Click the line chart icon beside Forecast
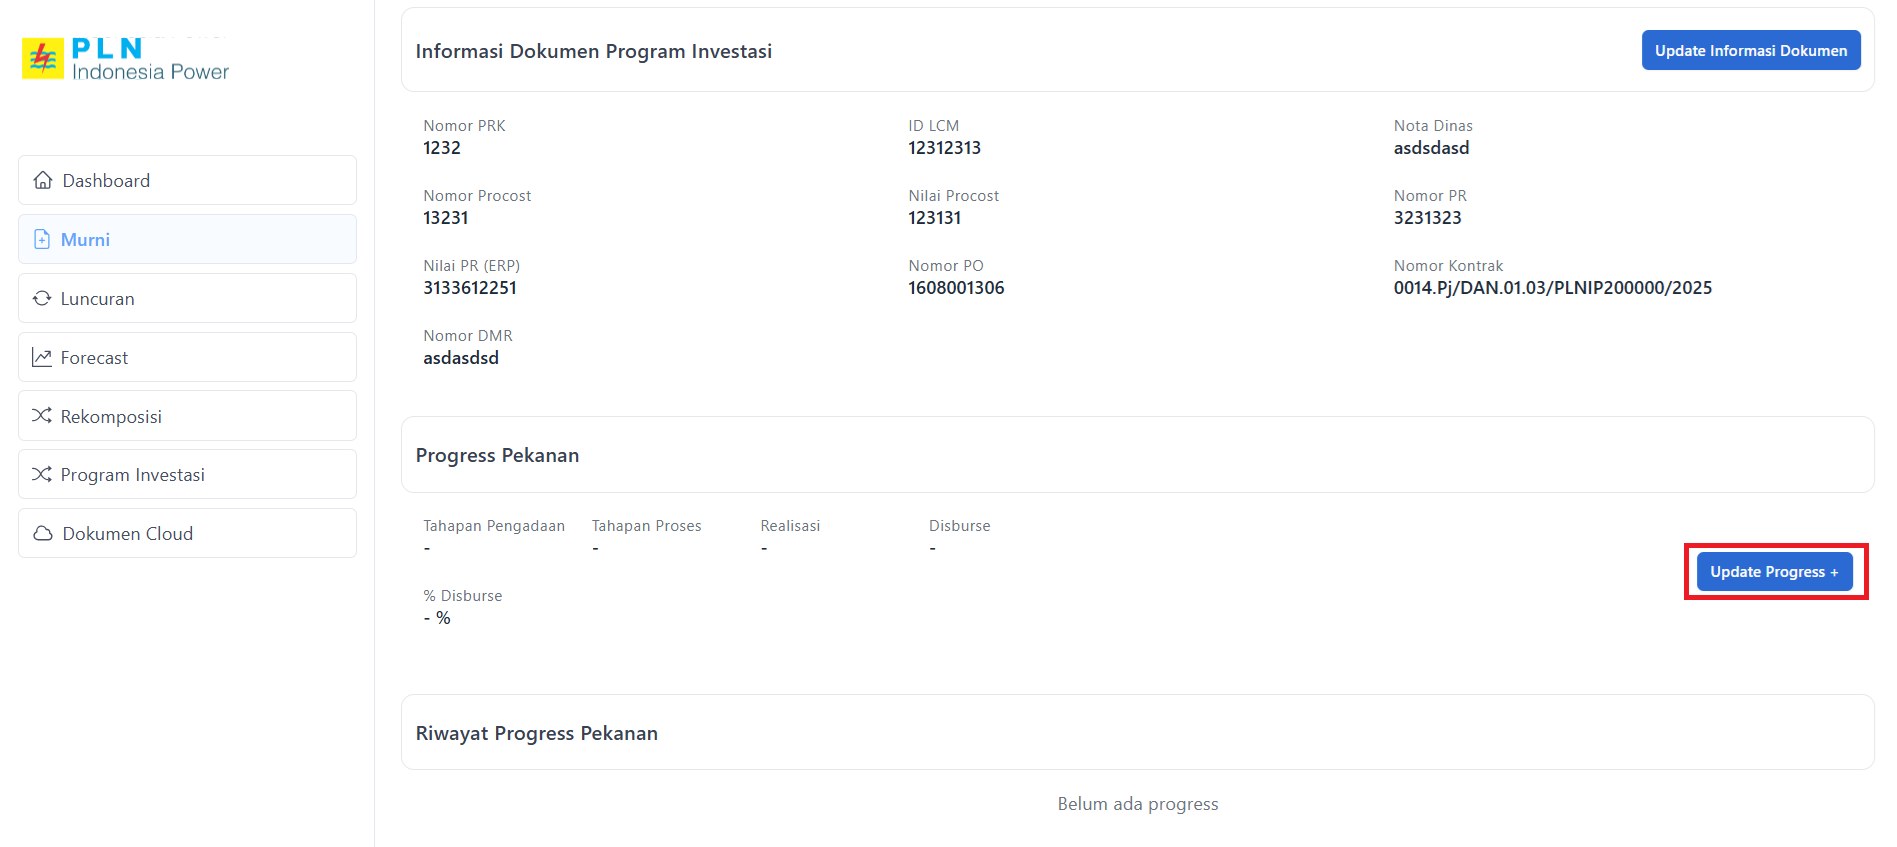Viewport: 1897px width, 847px height. pyautogui.click(x=42, y=357)
